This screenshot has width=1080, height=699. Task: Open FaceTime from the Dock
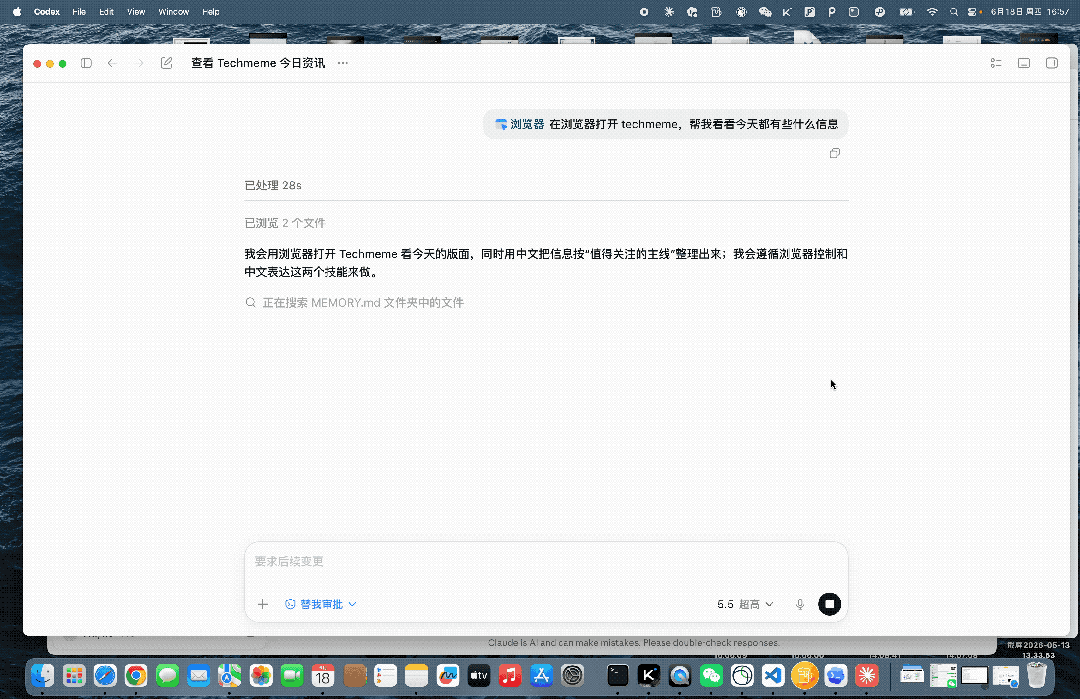coord(292,676)
